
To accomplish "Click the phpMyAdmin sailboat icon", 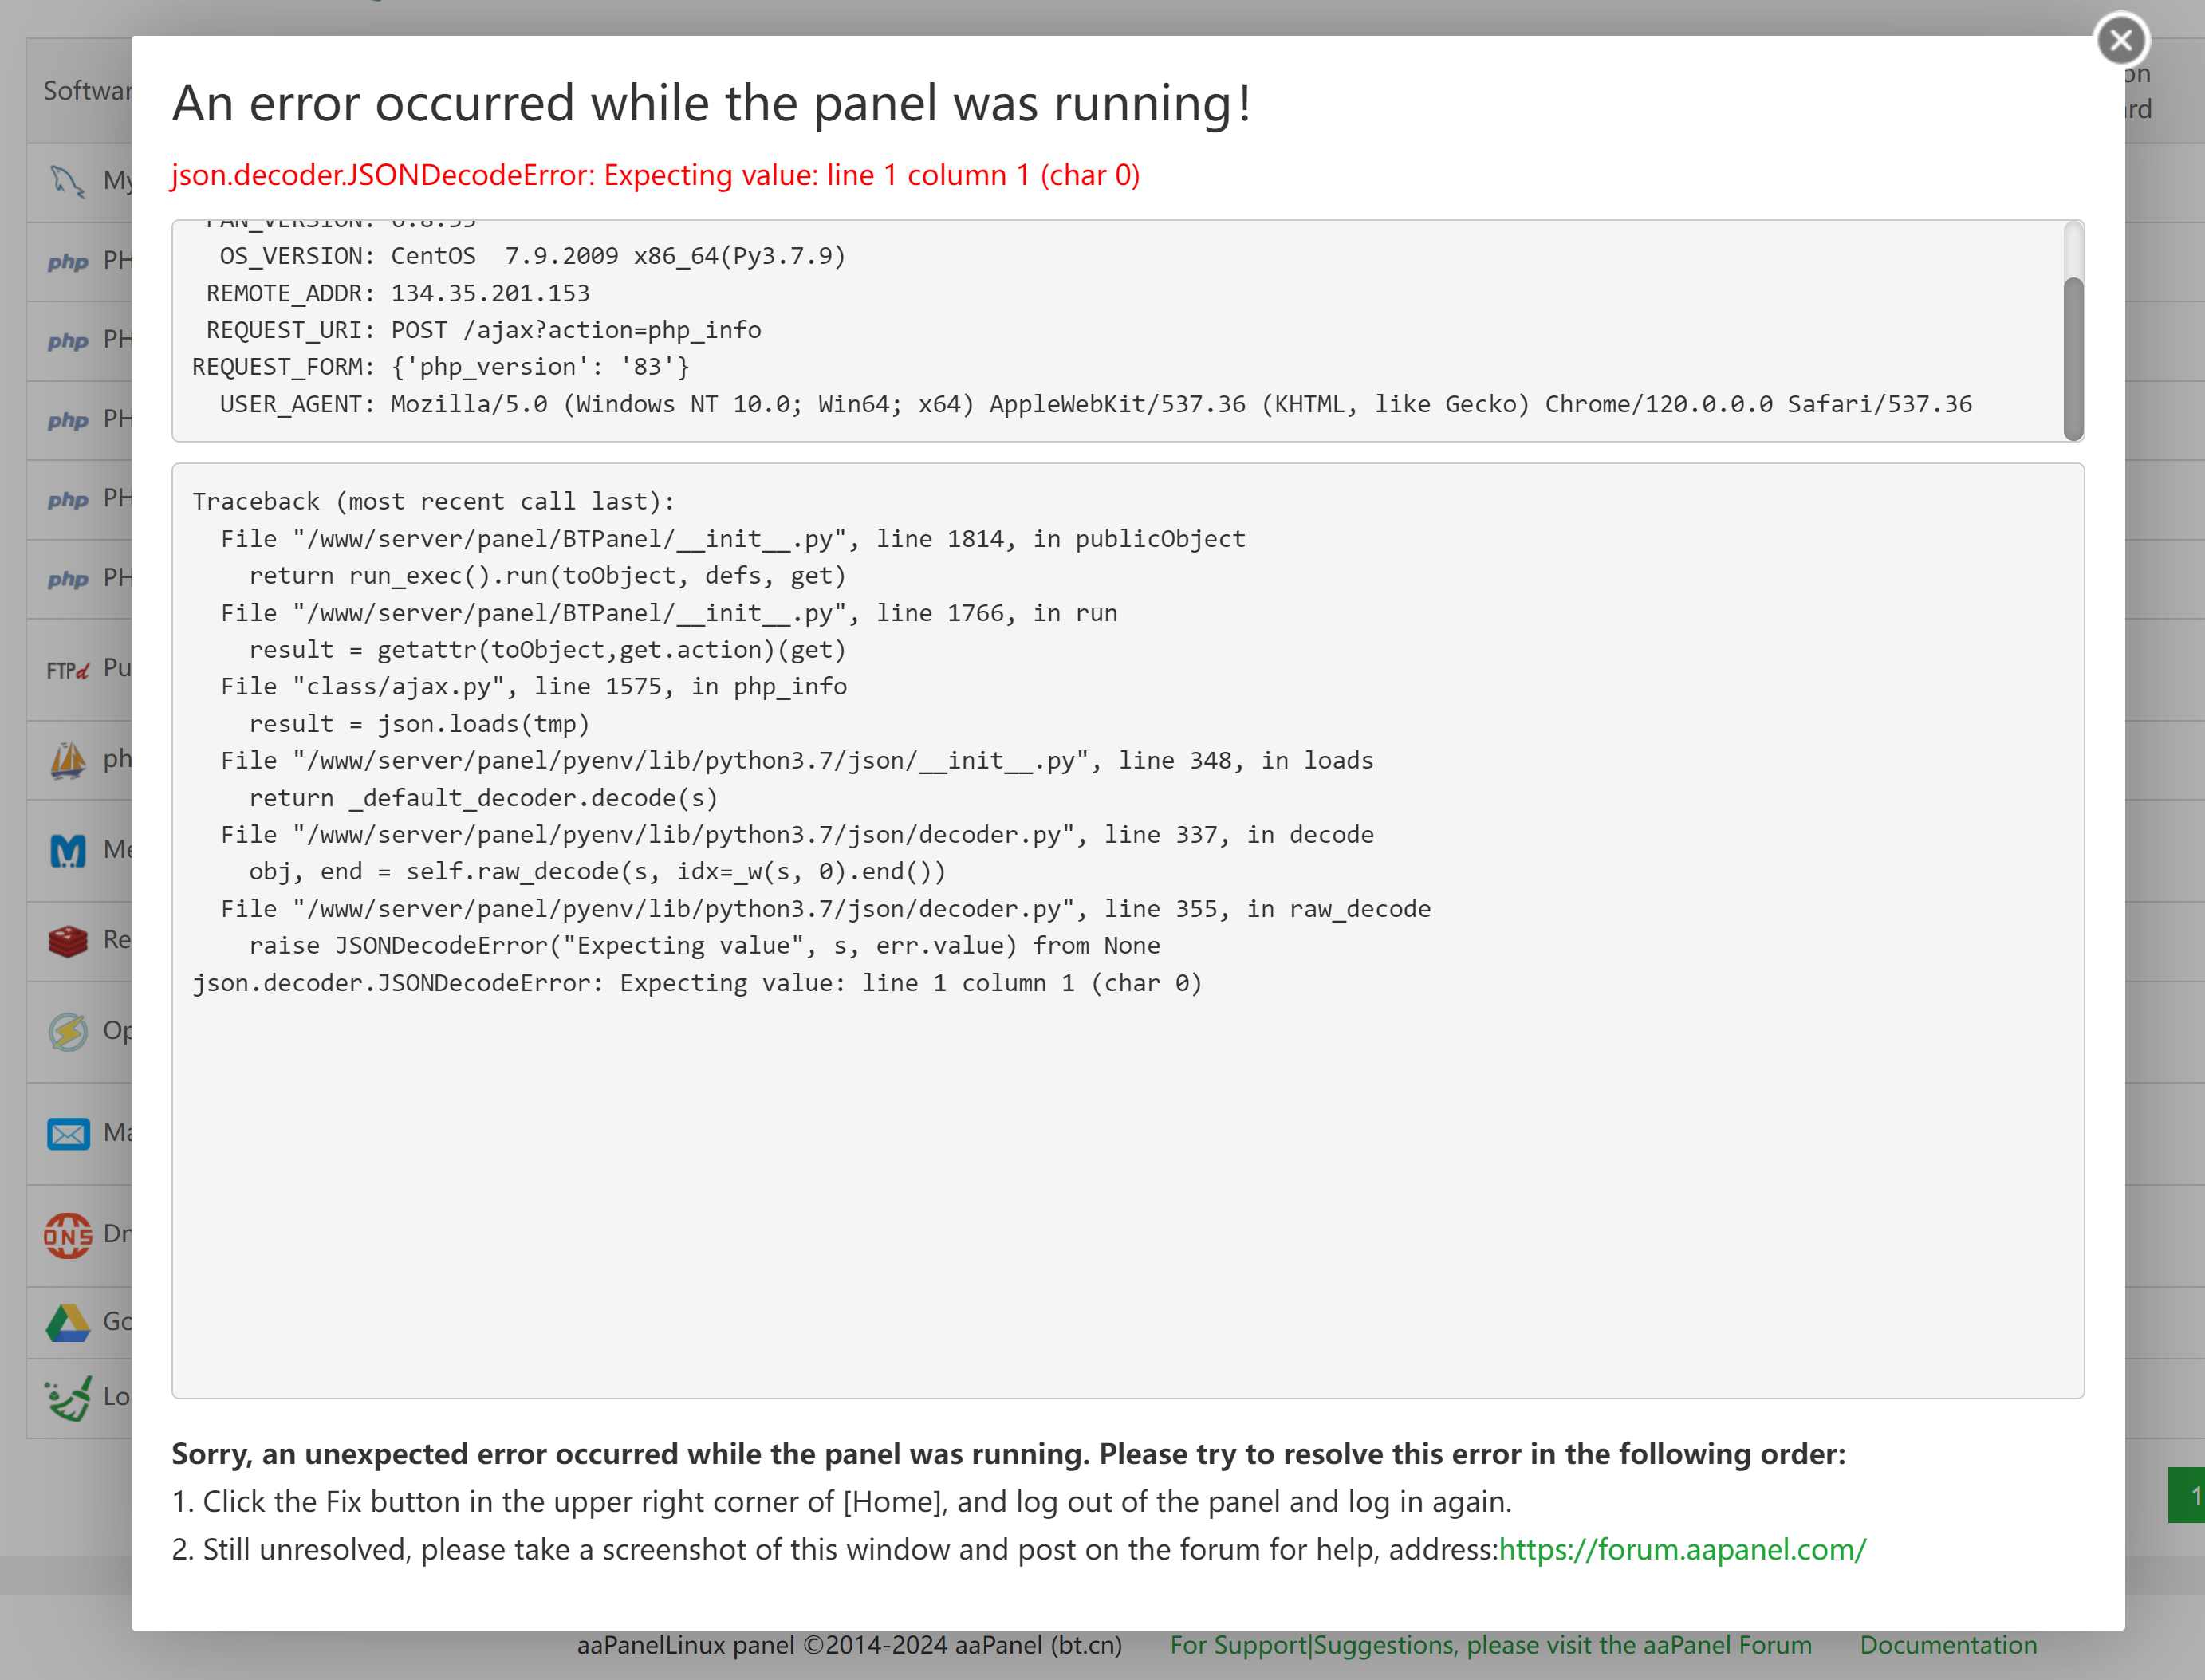I will [67, 760].
